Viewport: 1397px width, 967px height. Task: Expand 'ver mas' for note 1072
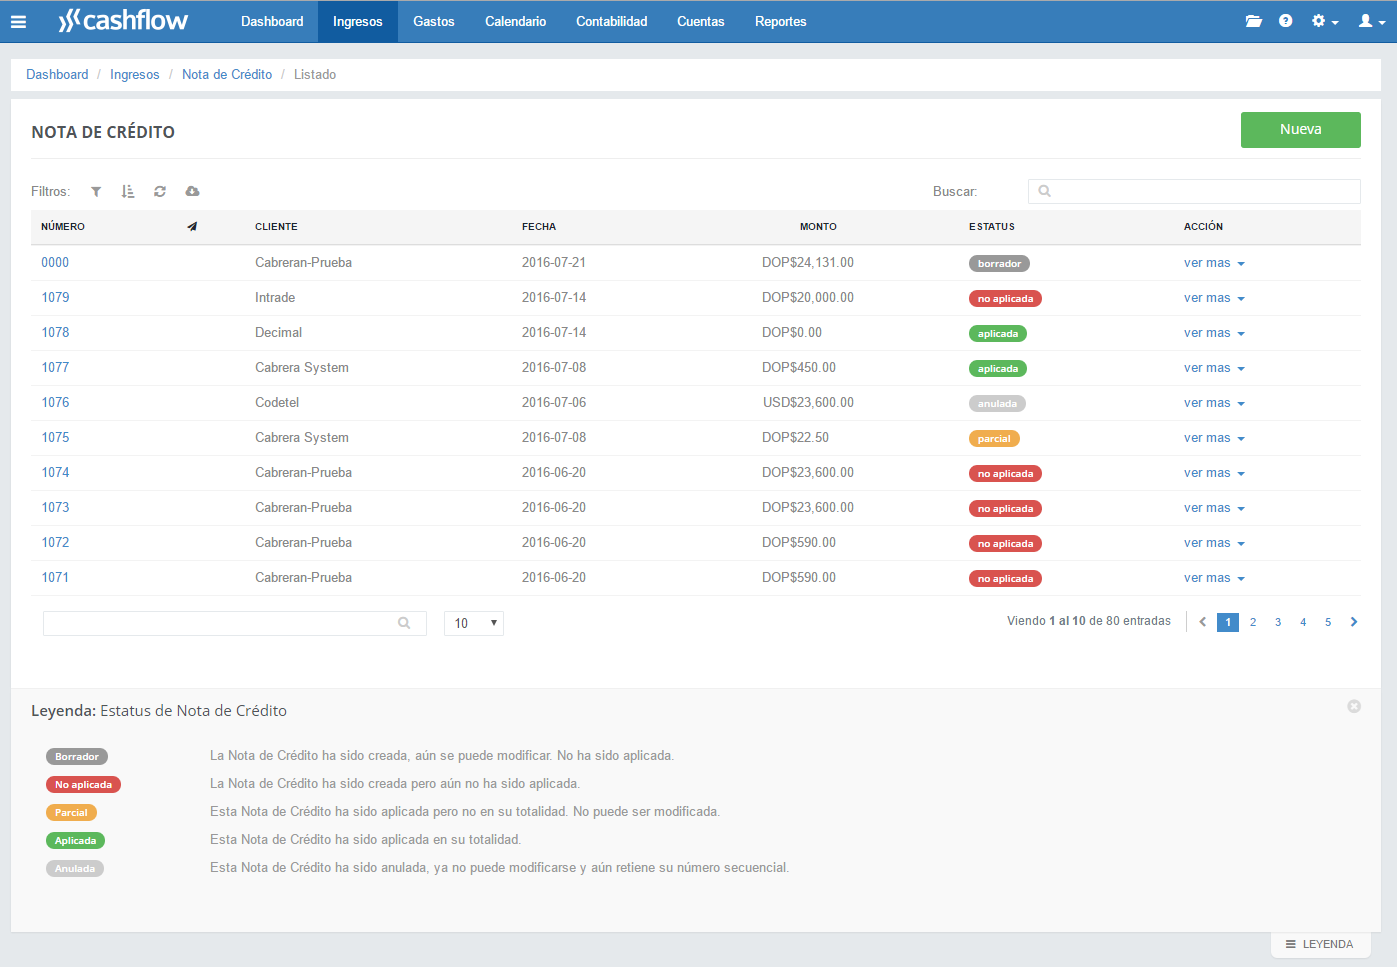(1214, 543)
